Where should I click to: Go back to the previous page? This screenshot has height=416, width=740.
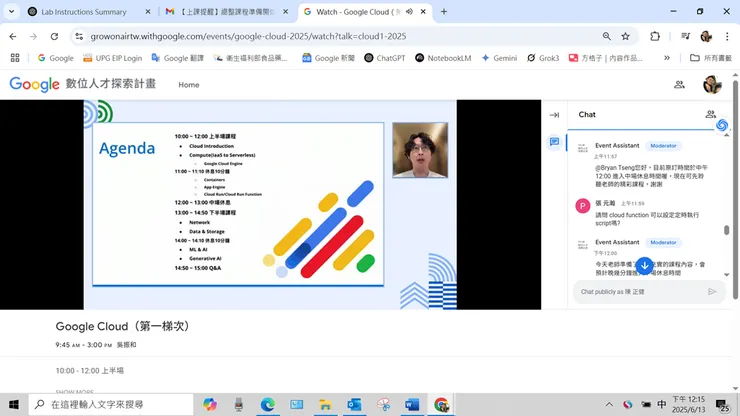pyautogui.click(x=13, y=36)
